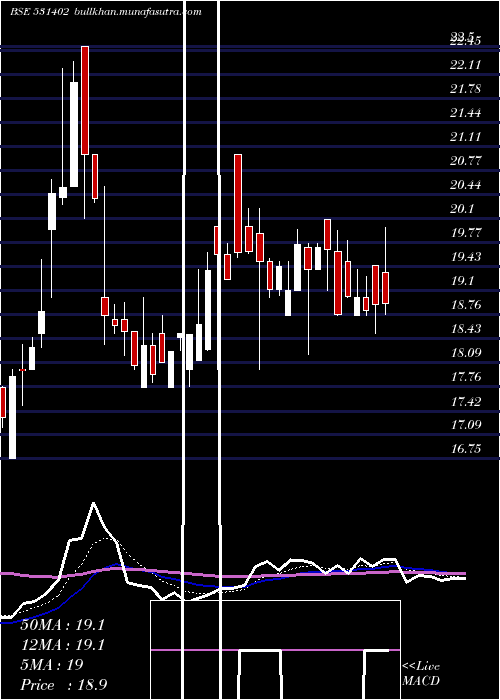The height and width of the screenshot is (700, 500).
Task: Click the 50MA : 19.1 label
Action: (x=62, y=624)
